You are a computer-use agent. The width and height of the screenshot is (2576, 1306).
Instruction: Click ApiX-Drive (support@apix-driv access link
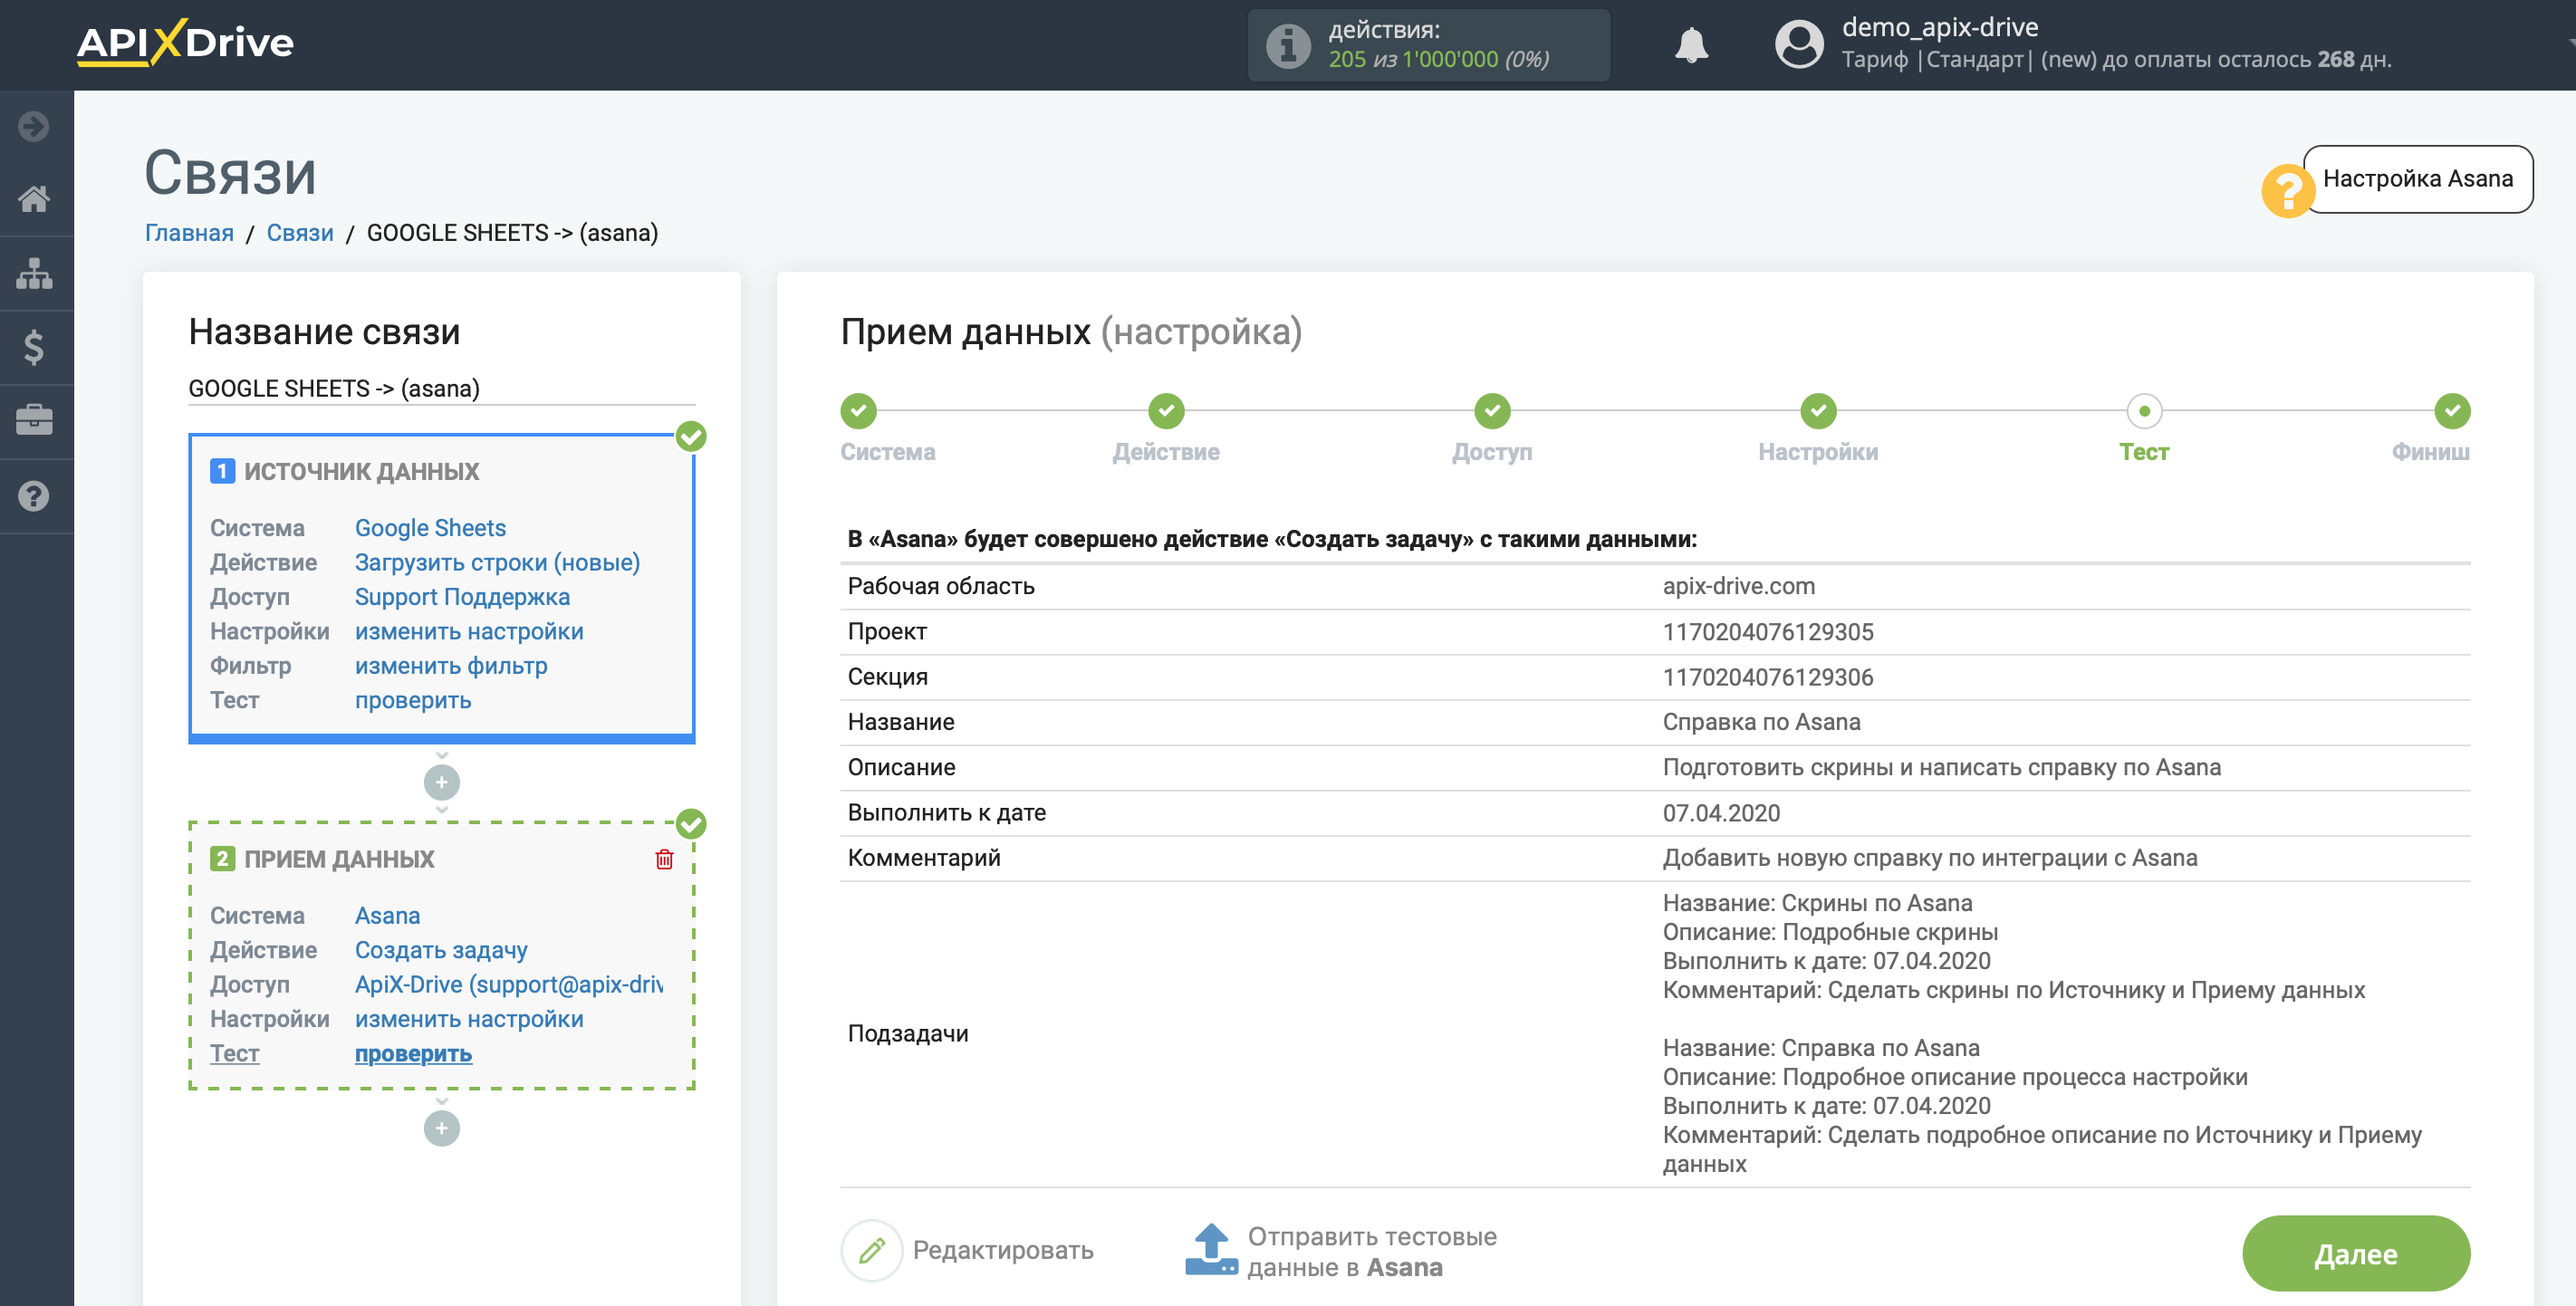pyautogui.click(x=509, y=984)
